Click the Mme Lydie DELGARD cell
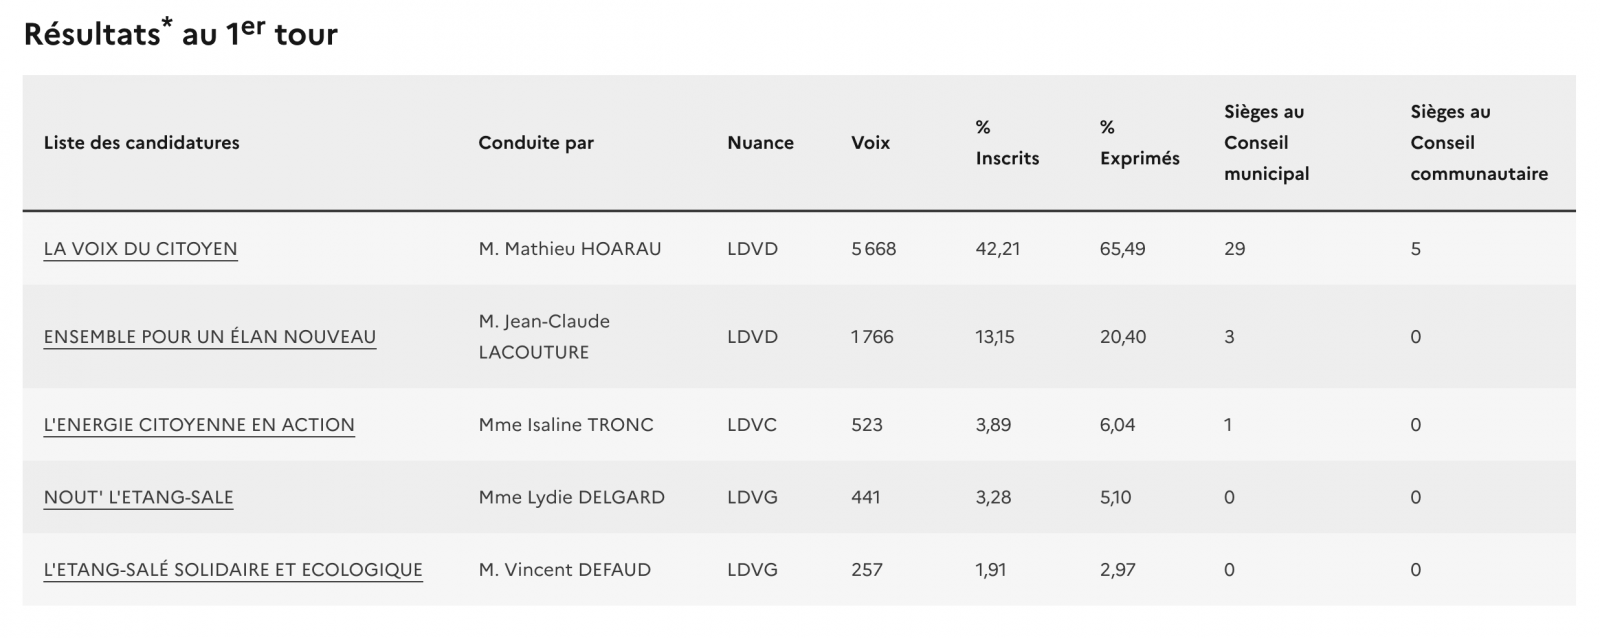1600x638 pixels. (571, 497)
